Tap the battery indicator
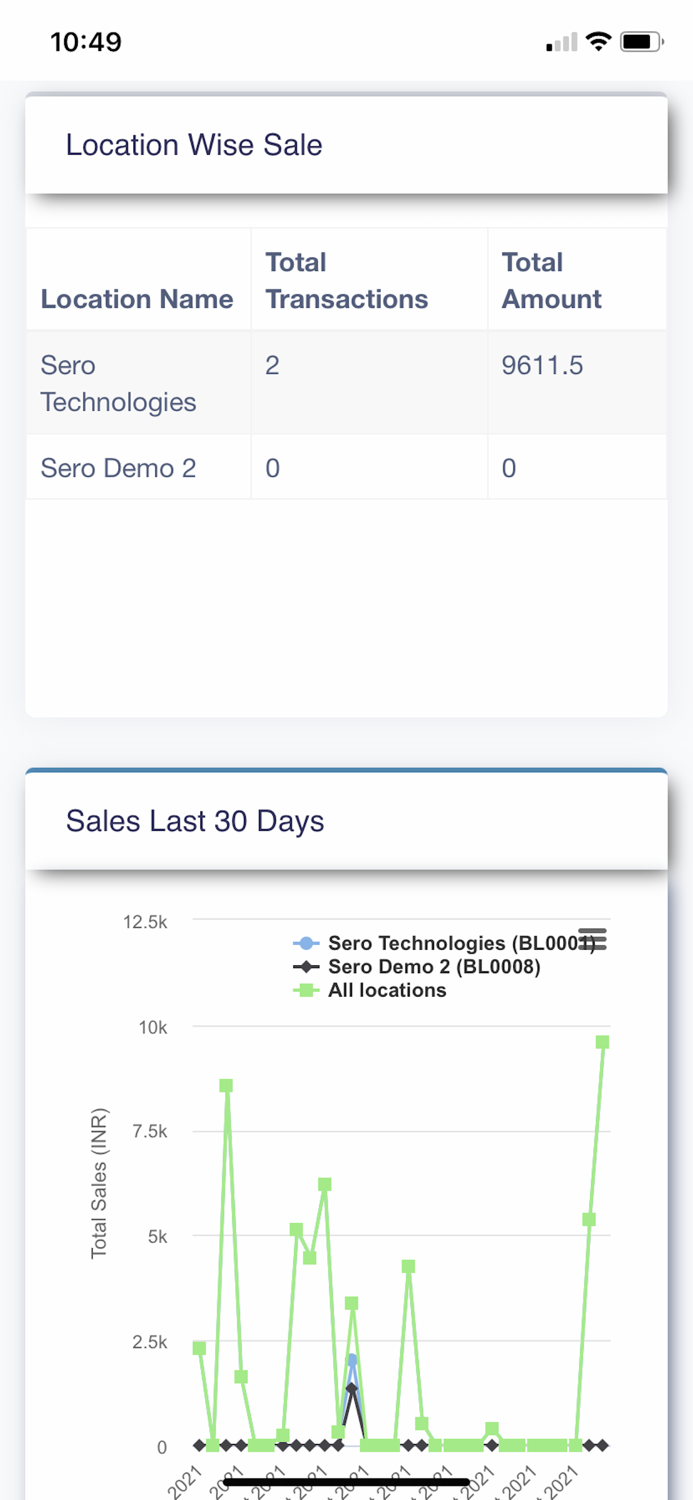This screenshot has width=693, height=1500. click(640, 41)
